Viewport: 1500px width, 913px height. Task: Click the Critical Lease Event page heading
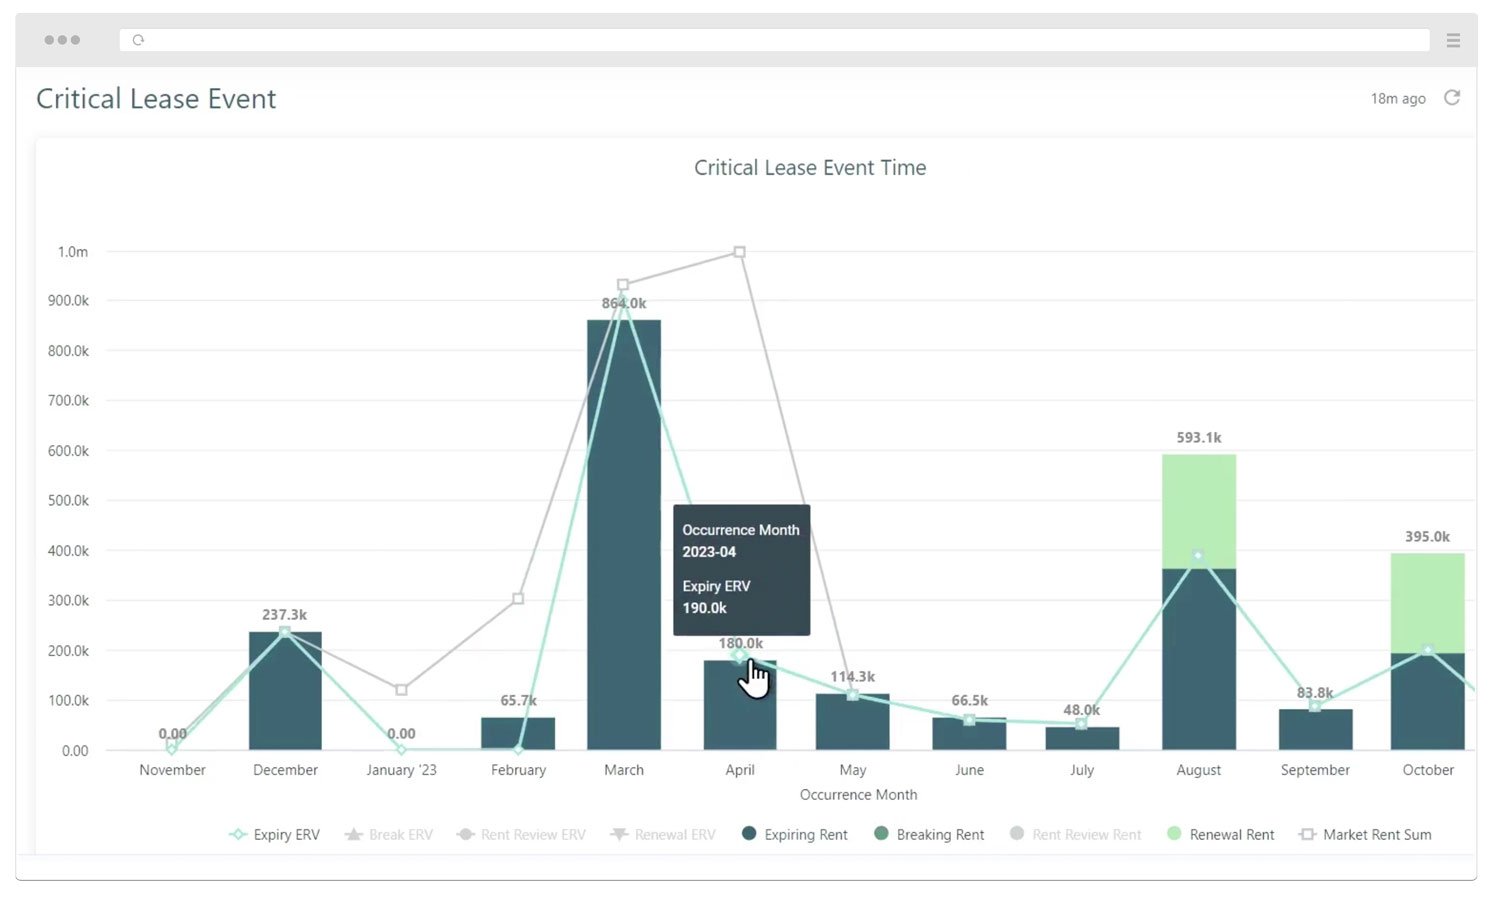click(156, 99)
